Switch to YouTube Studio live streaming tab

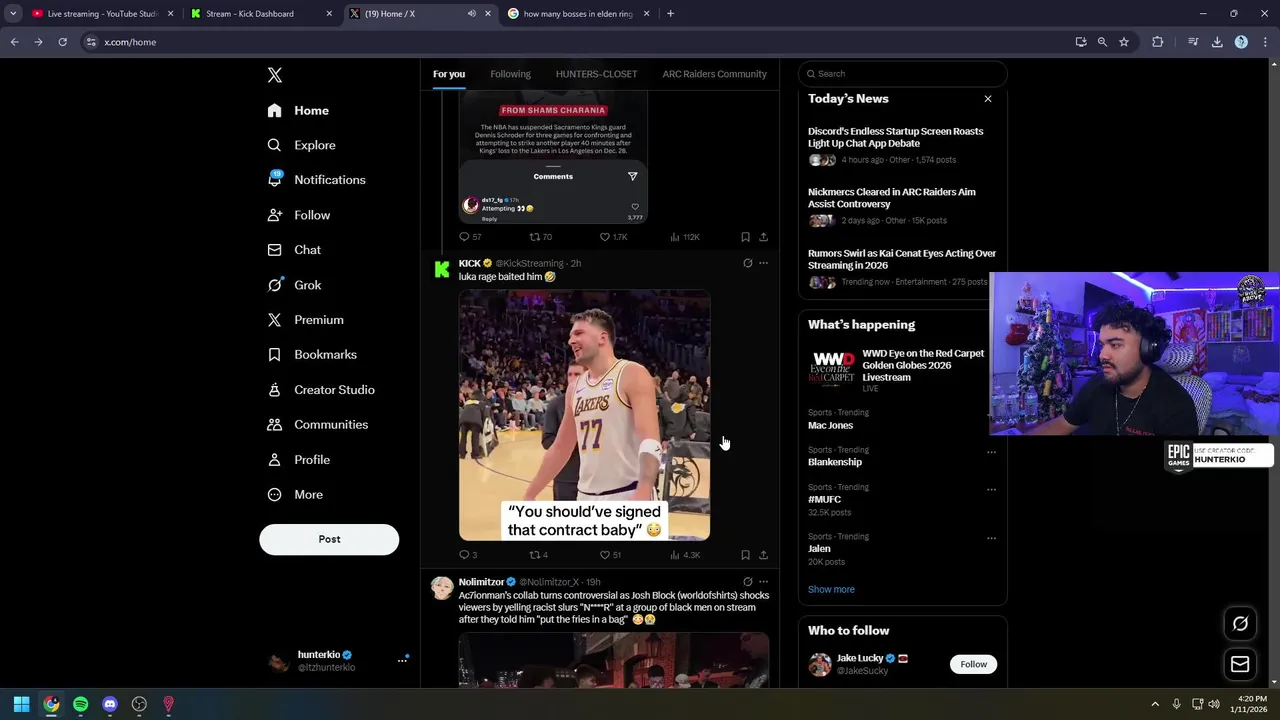click(100, 14)
